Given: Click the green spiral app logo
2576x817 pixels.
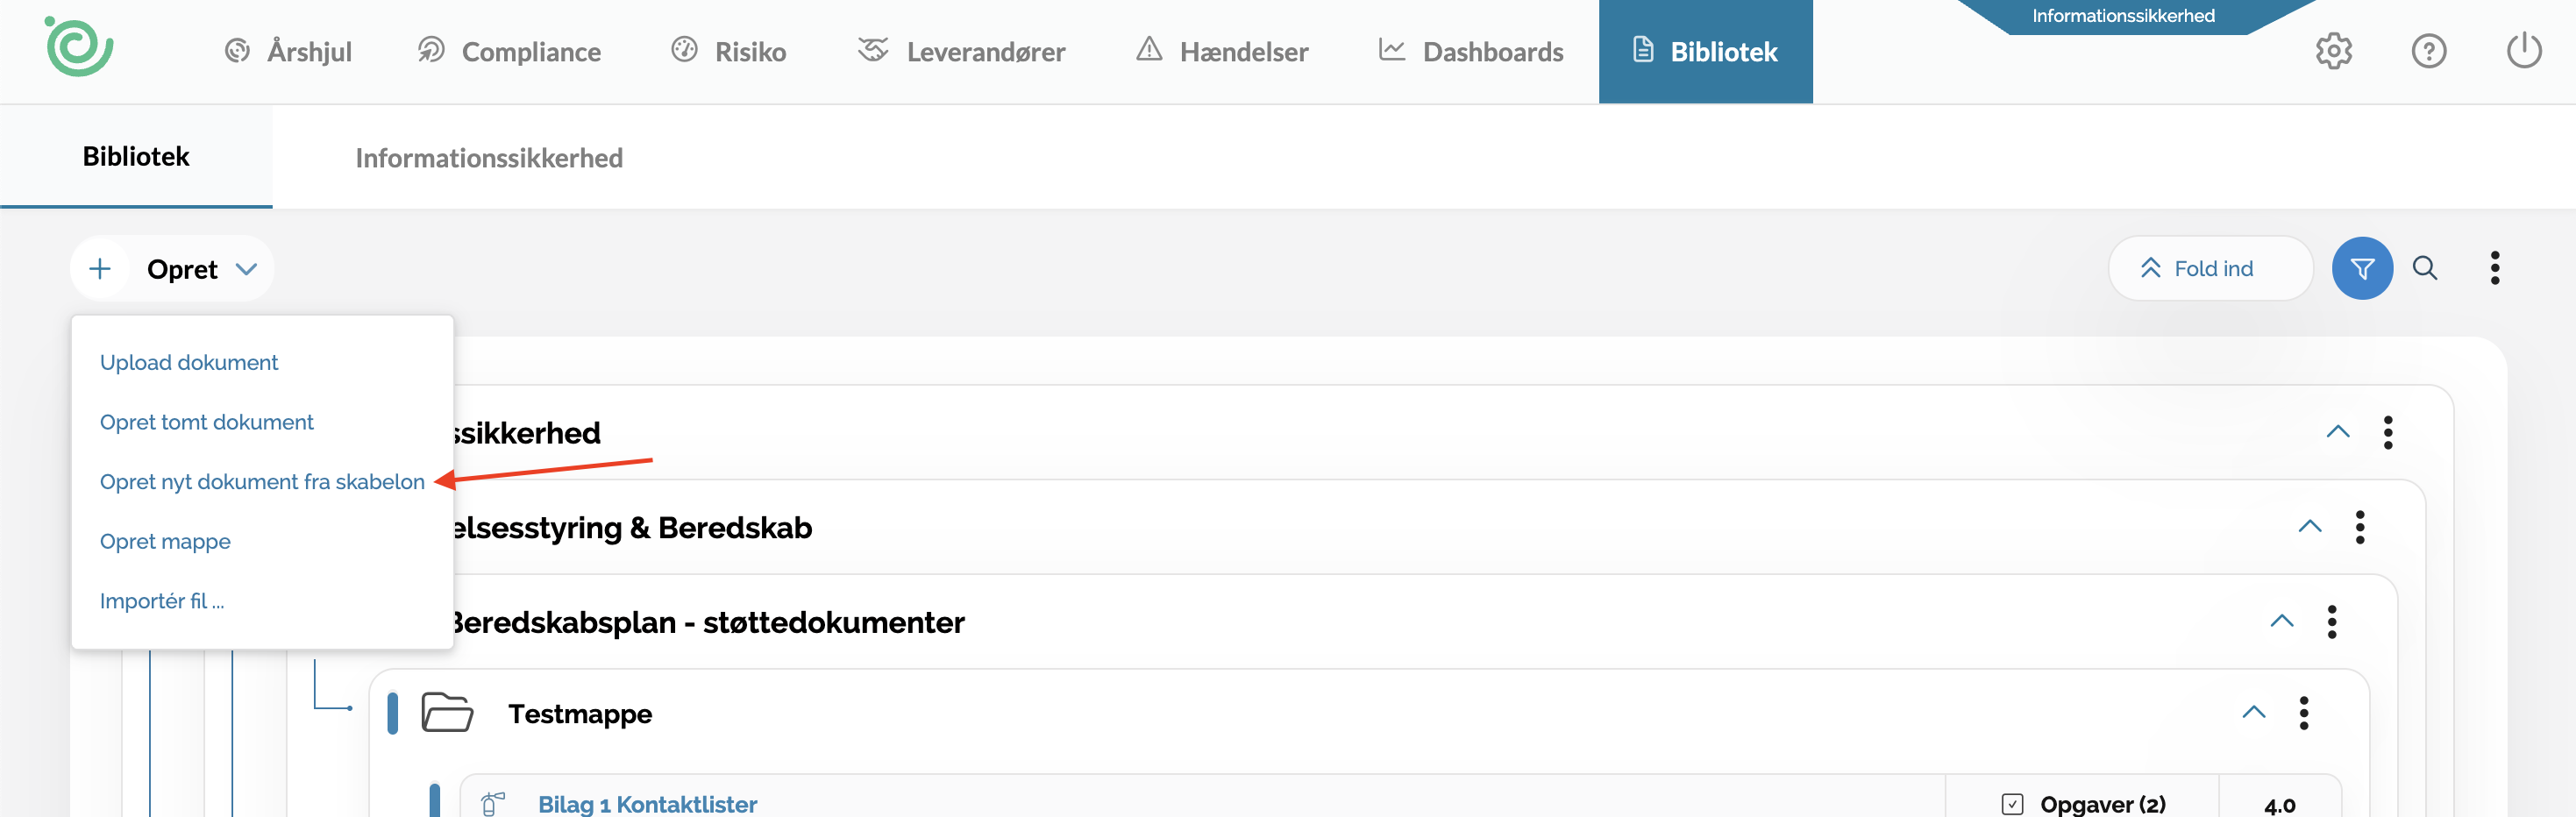Looking at the screenshot, I should [78, 47].
